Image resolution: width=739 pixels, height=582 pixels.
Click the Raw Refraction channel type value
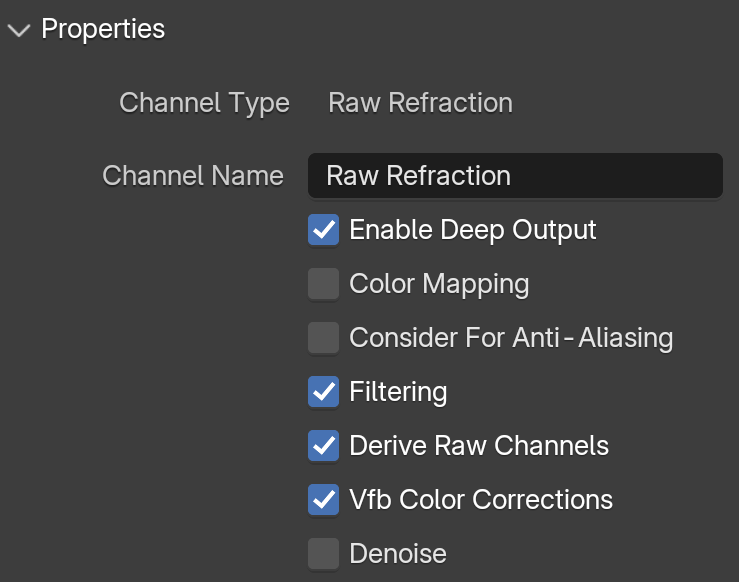[420, 103]
